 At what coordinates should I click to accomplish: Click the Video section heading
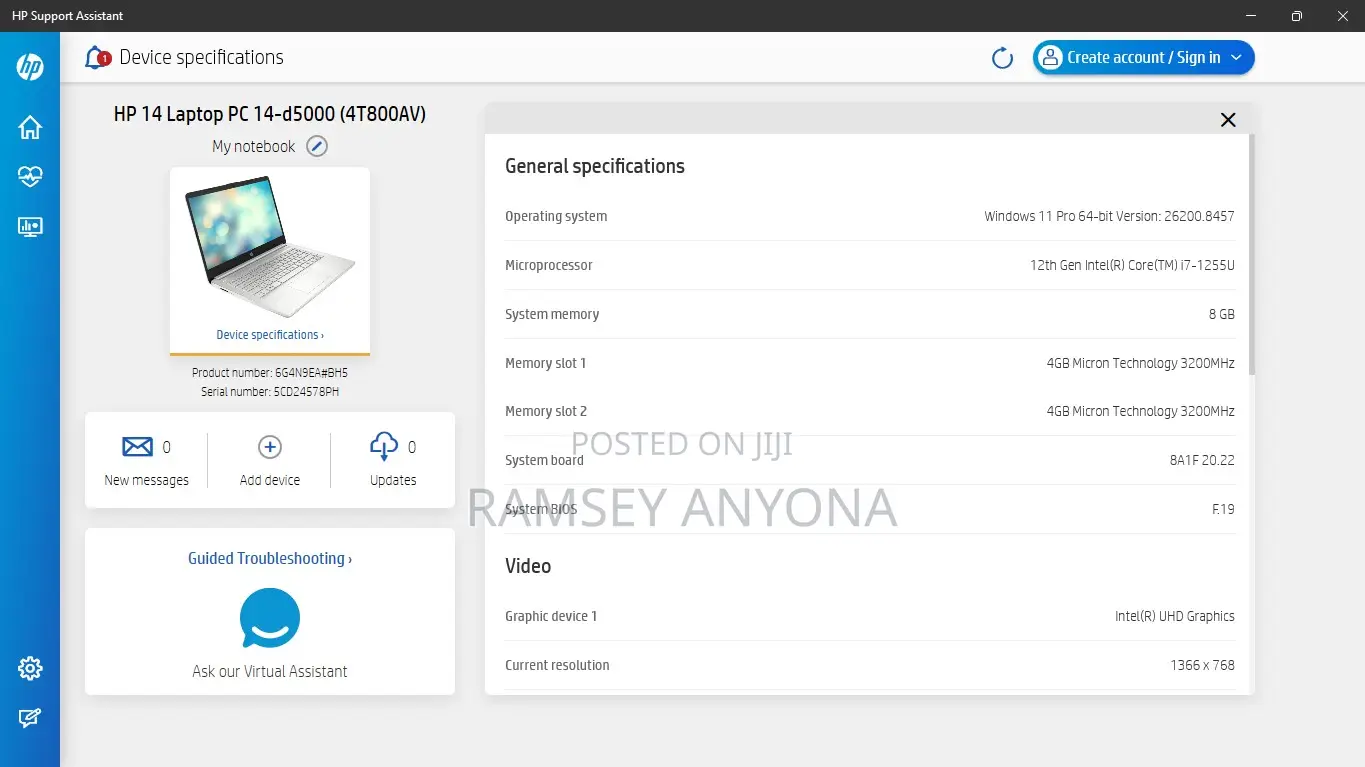(x=528, y=566)
